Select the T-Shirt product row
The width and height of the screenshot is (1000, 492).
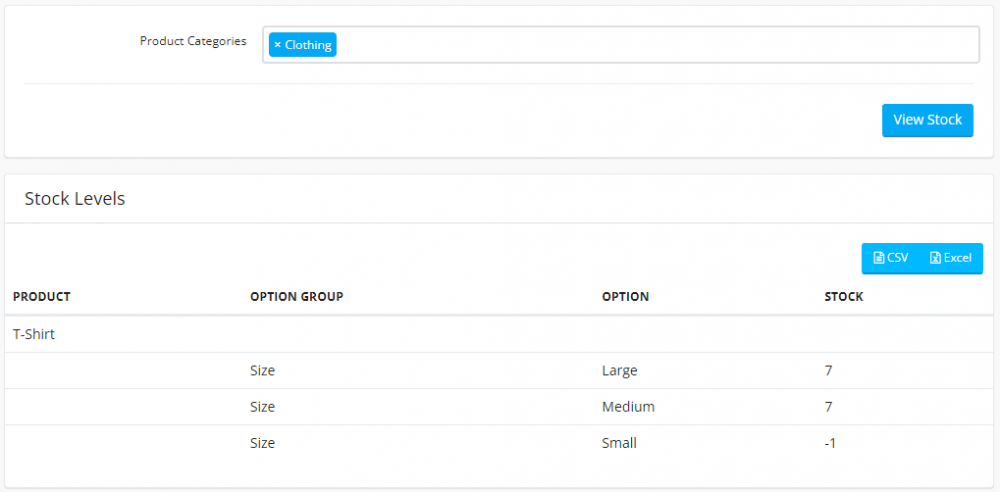(34, 334)
